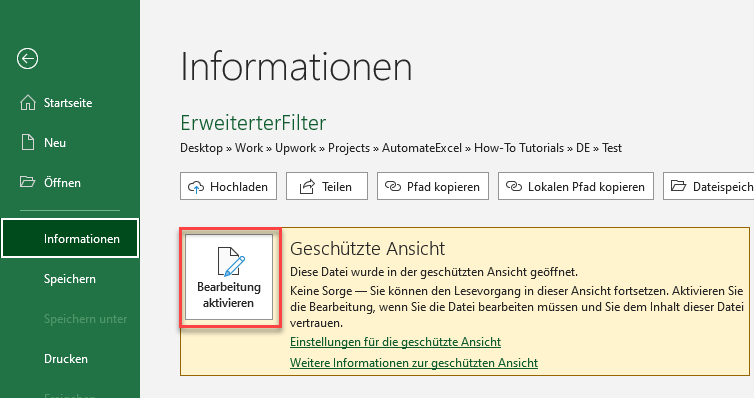754x398 pixels.
Task: Click the Test path segment
Action: (612, 148)
